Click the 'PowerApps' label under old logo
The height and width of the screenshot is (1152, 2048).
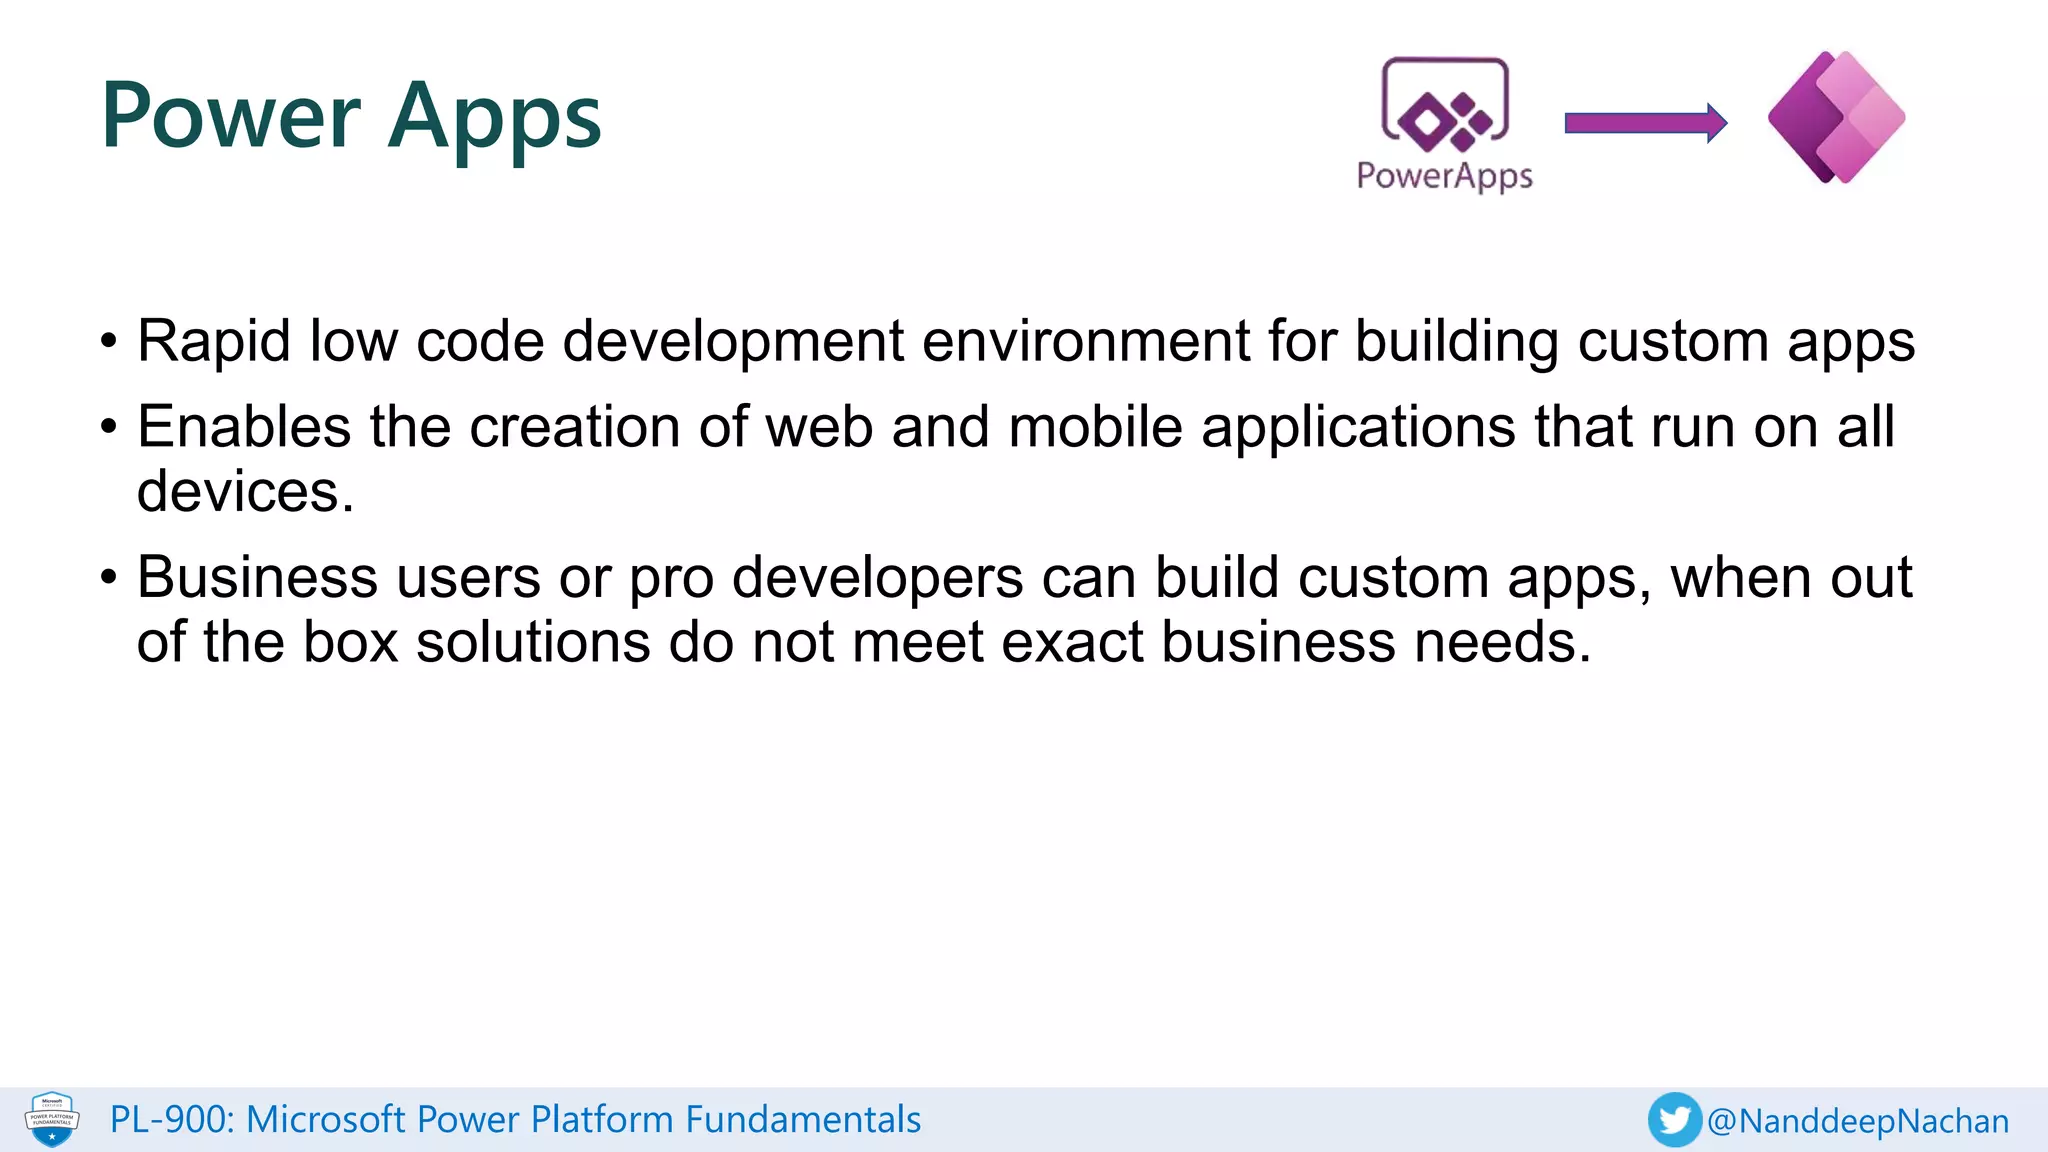(1444, 176)
